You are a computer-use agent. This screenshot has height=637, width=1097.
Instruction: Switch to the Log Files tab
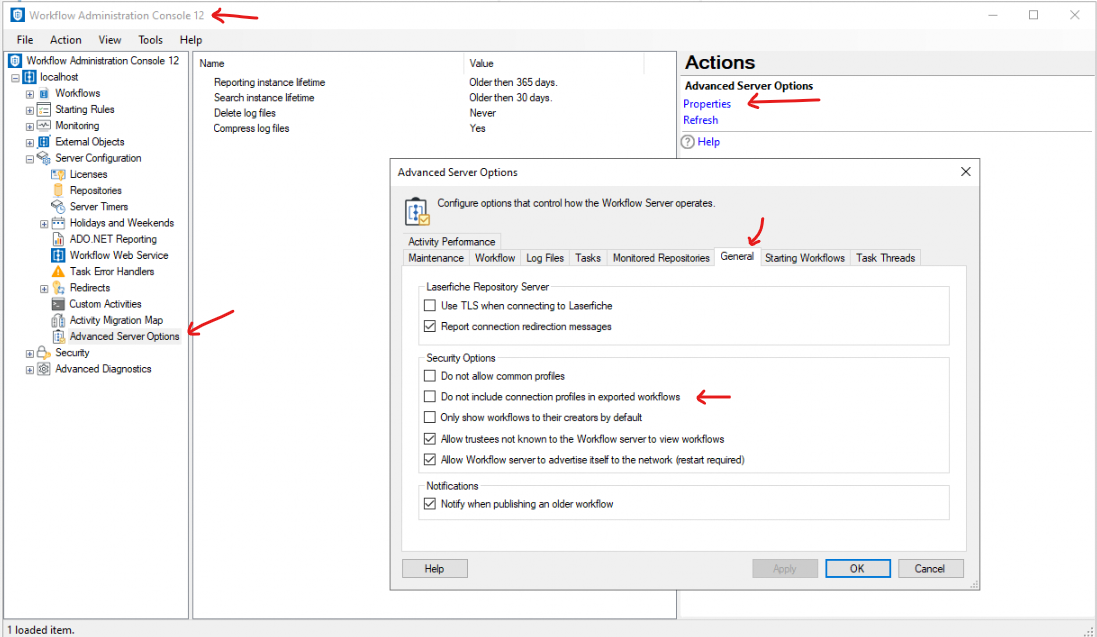point(545,258)
